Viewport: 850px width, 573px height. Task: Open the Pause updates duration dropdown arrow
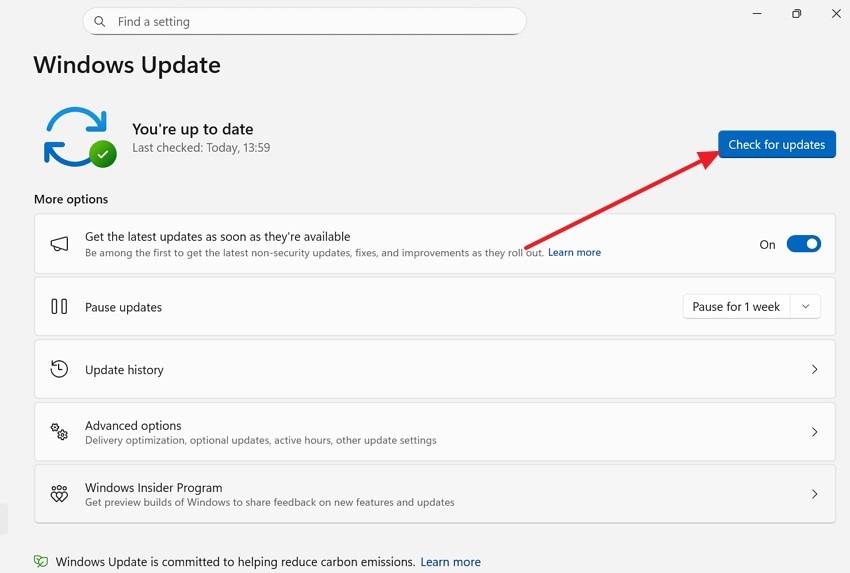pos(806,306)
